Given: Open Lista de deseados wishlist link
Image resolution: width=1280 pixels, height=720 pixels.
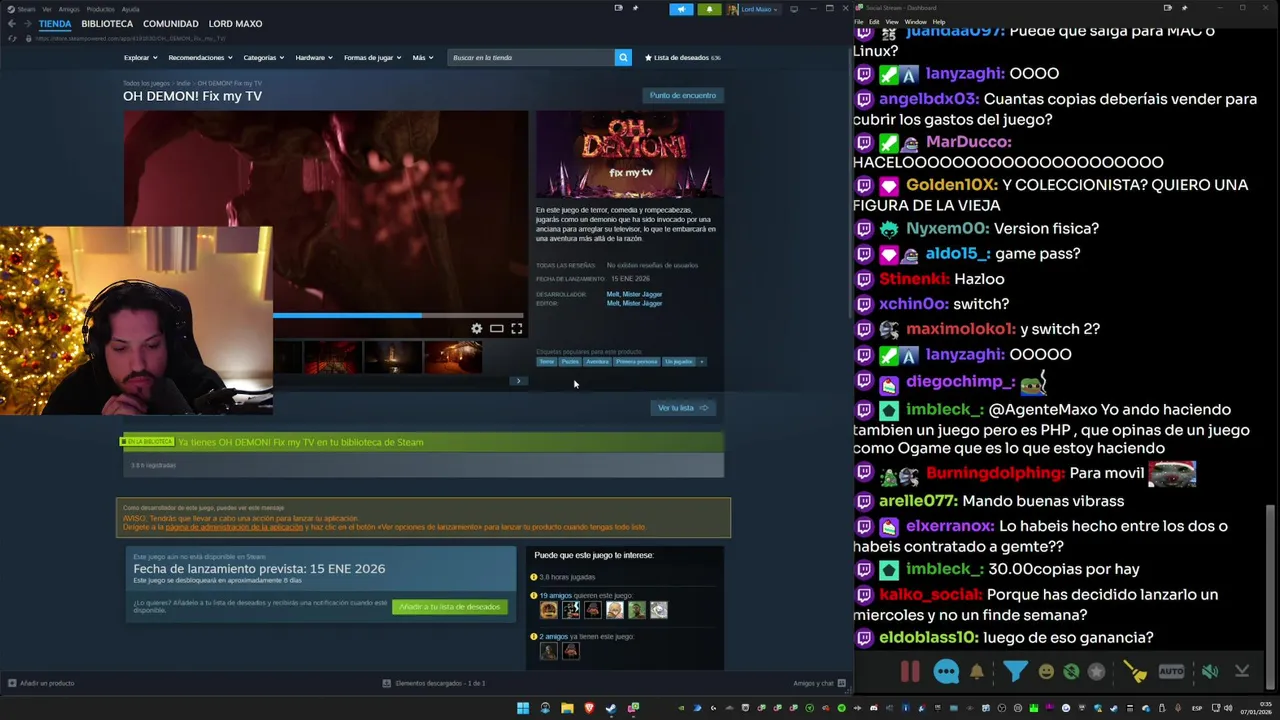Looking at the screenshot, I should pos(682,57).
